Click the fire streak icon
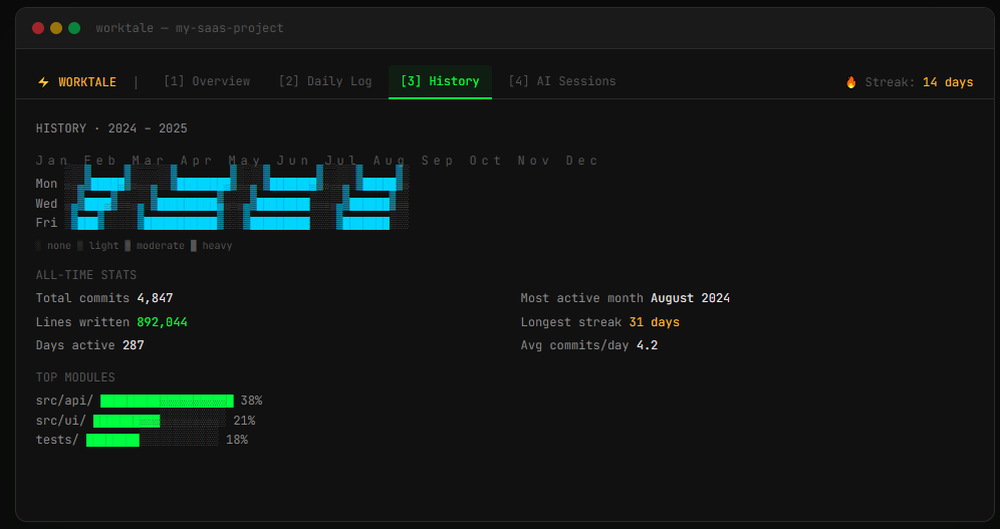This screenshot has width=1000, height=529. [x=851, y=82]
